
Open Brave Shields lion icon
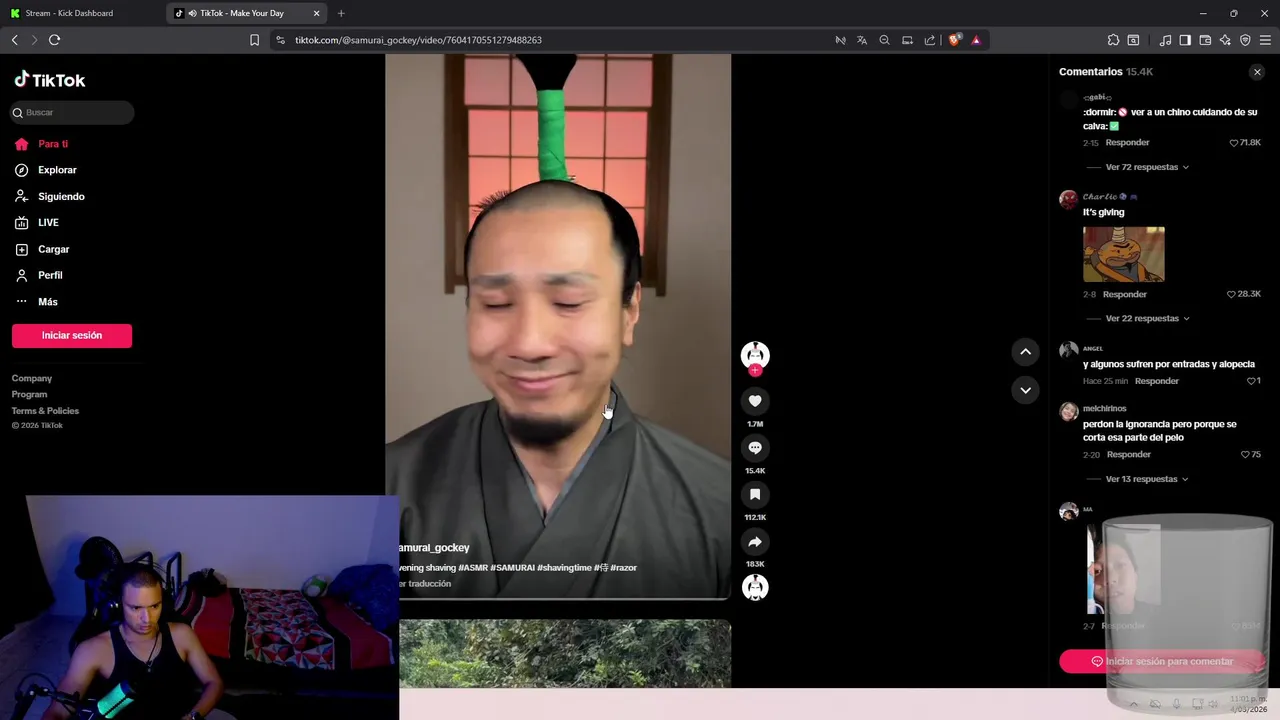click(954, 40)
